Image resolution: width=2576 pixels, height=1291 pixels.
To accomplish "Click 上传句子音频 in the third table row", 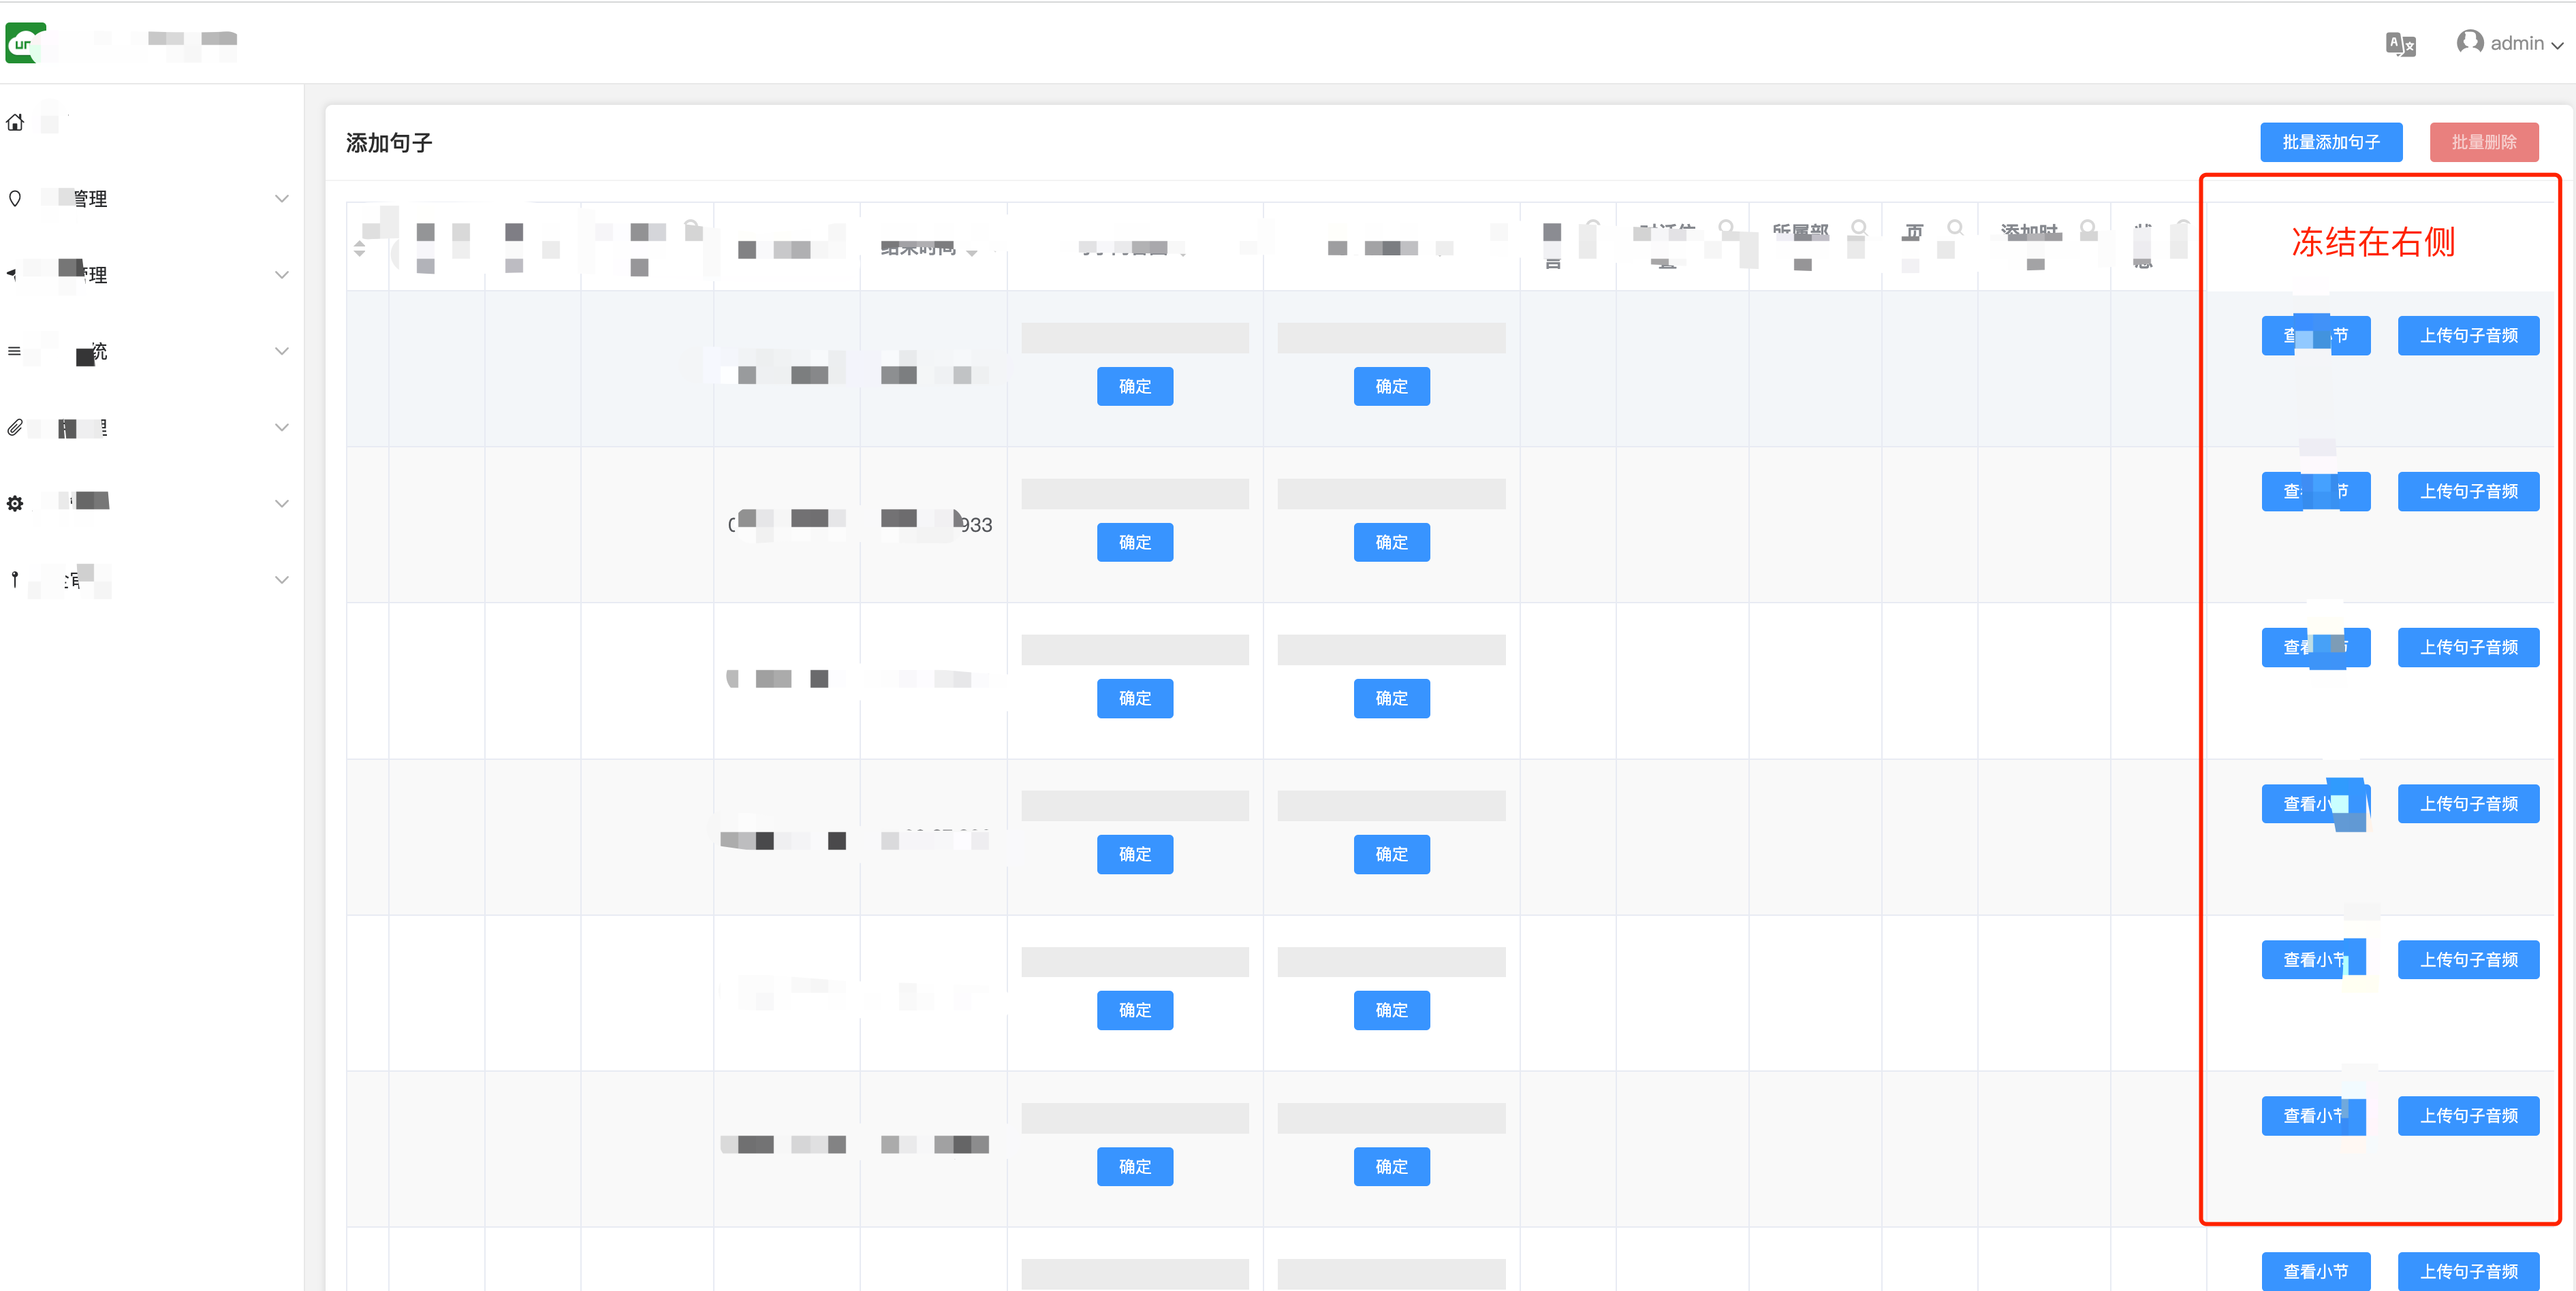I will [x=2468, y=647].
